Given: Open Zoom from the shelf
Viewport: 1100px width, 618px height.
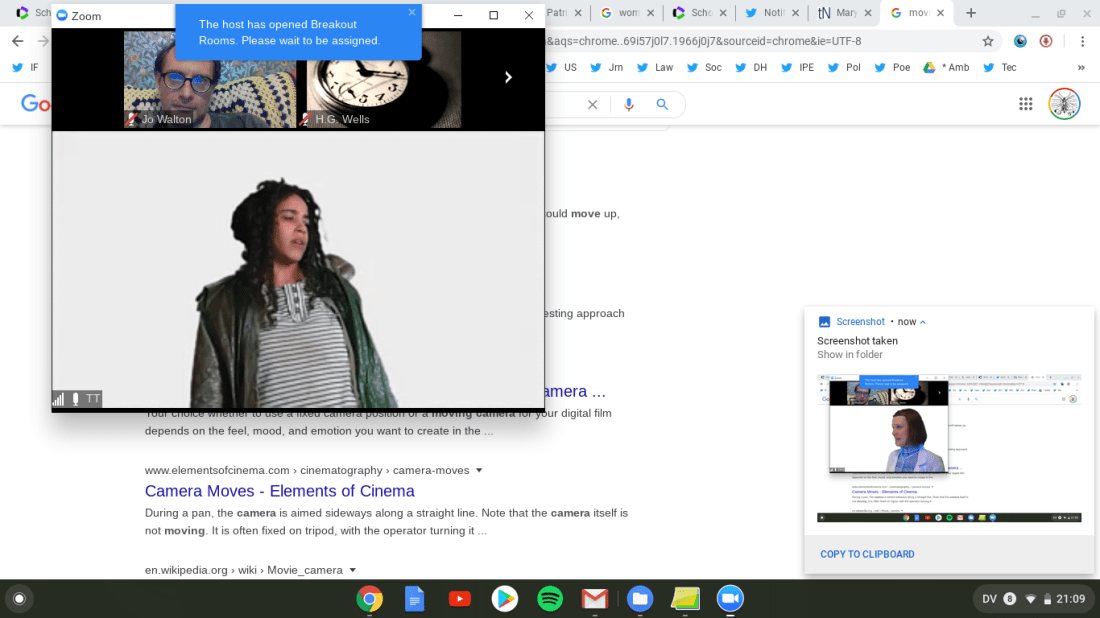Looking at the screenshot, I should [732, 599].
